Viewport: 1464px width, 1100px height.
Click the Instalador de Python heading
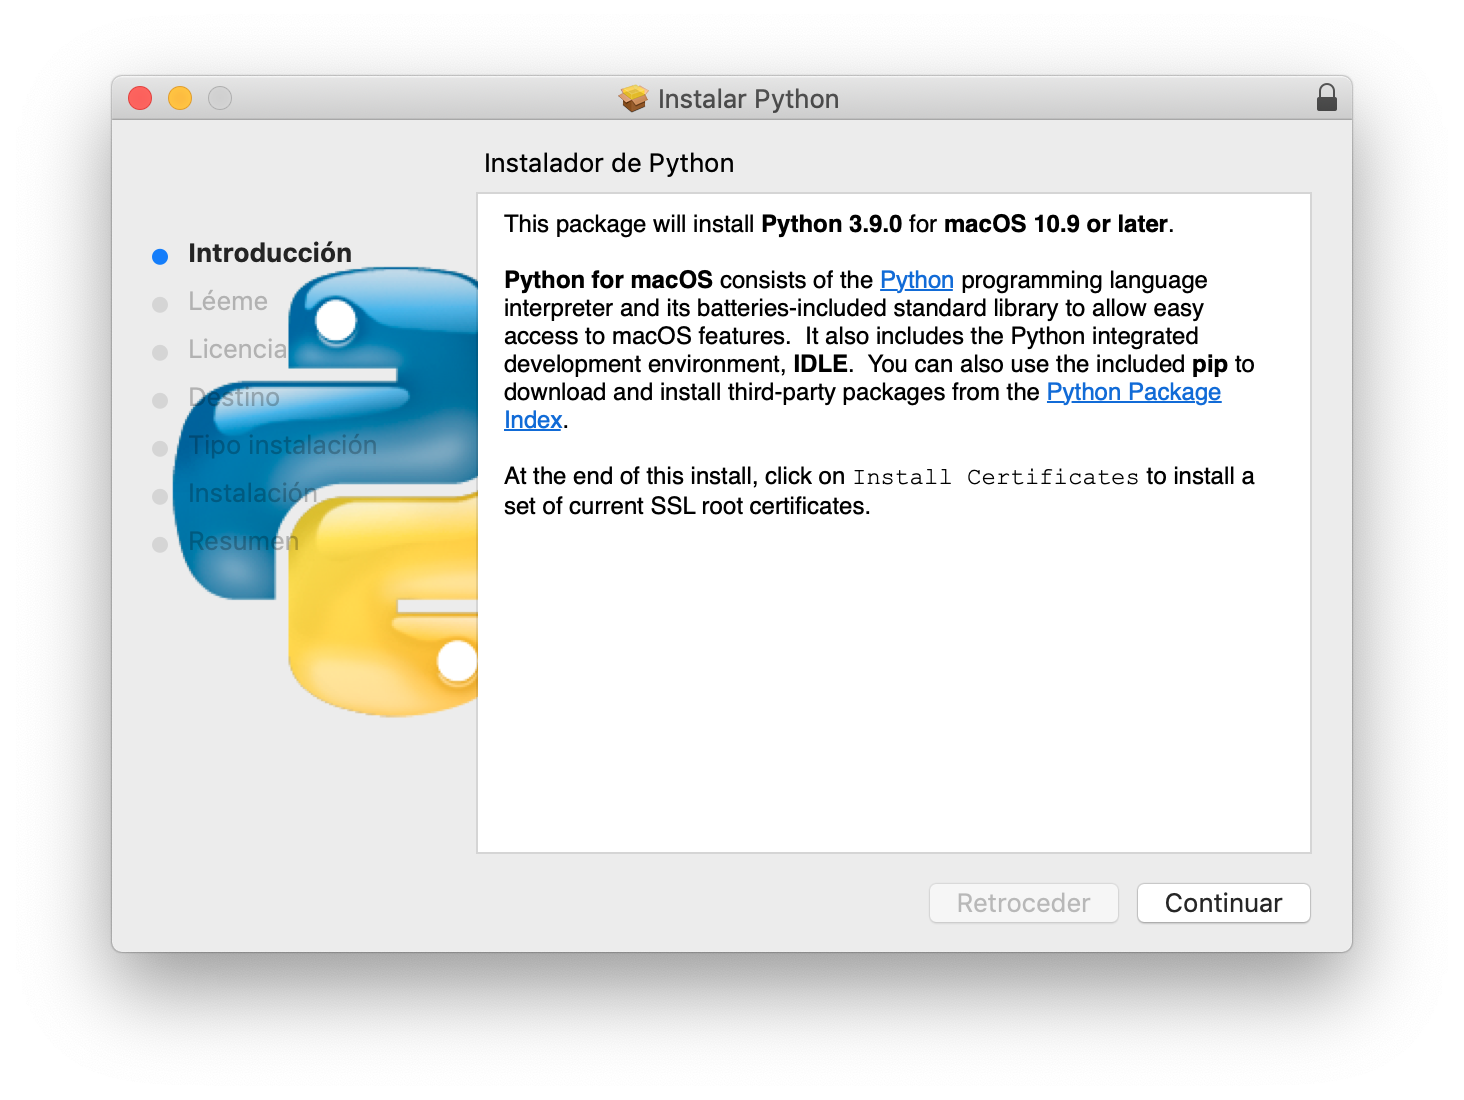[x=609, y=162]
